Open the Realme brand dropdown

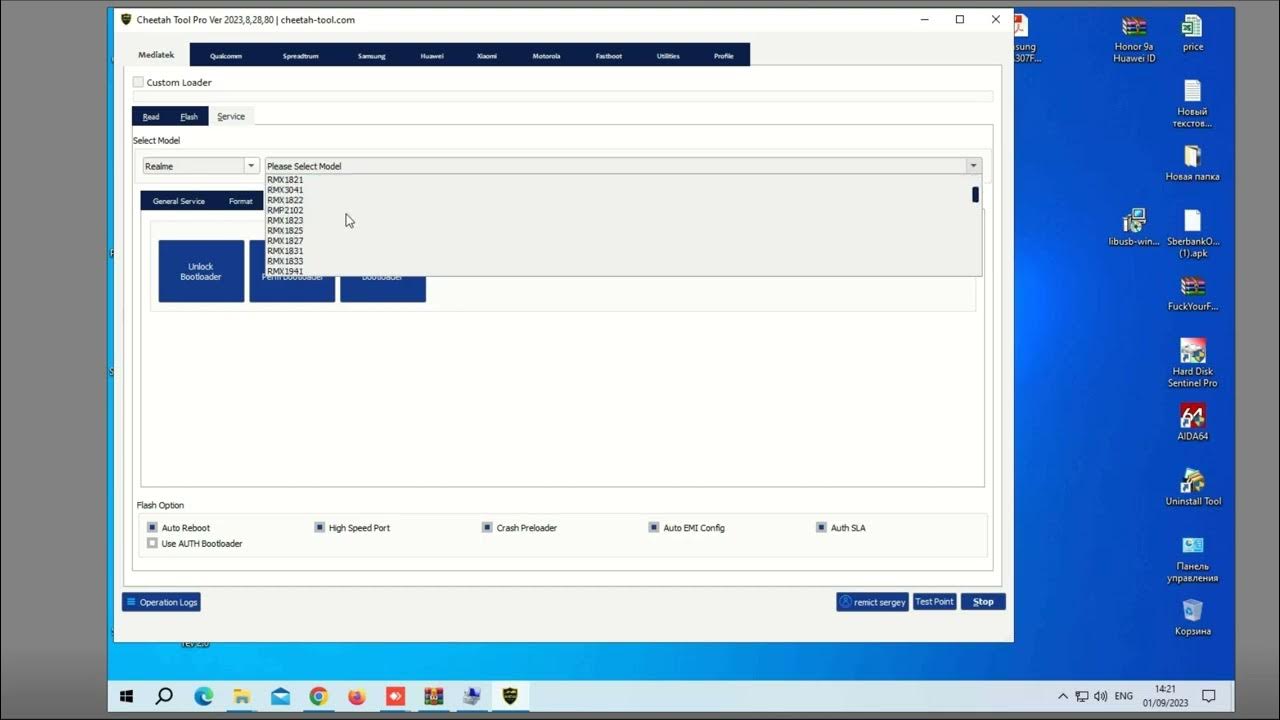(x=201, y=166)
